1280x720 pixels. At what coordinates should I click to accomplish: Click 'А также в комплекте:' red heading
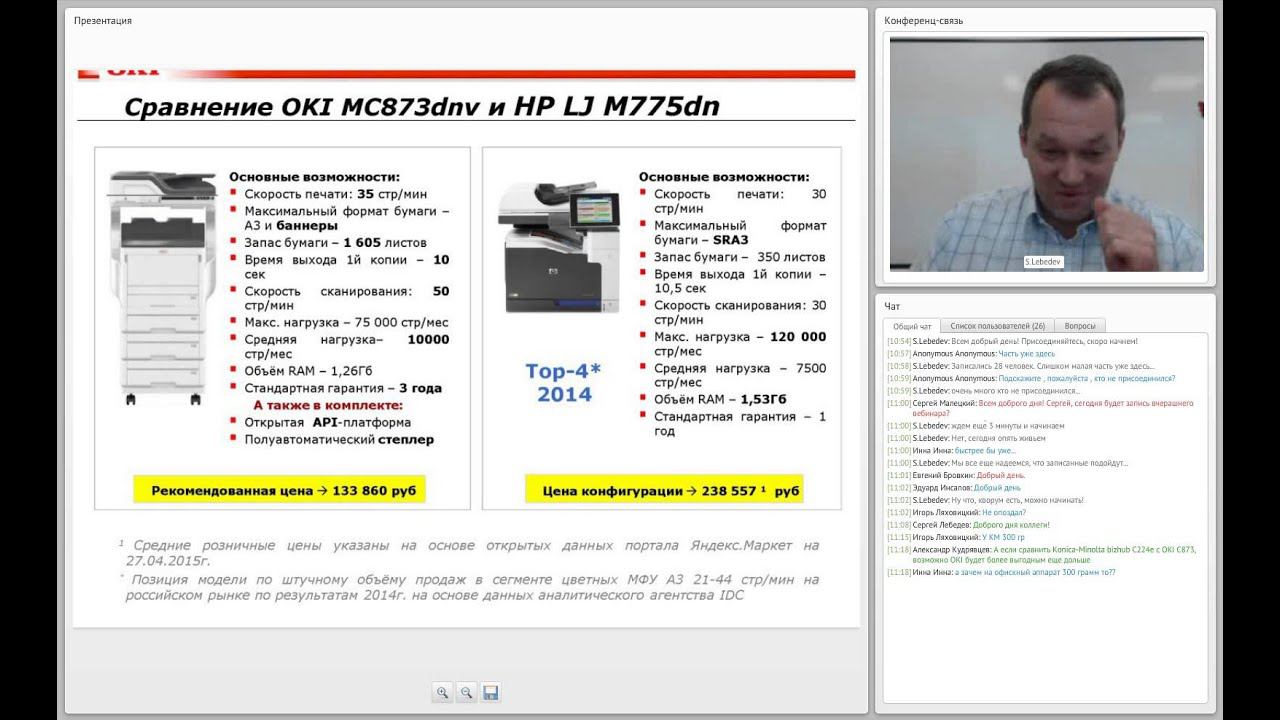point(328,405)
